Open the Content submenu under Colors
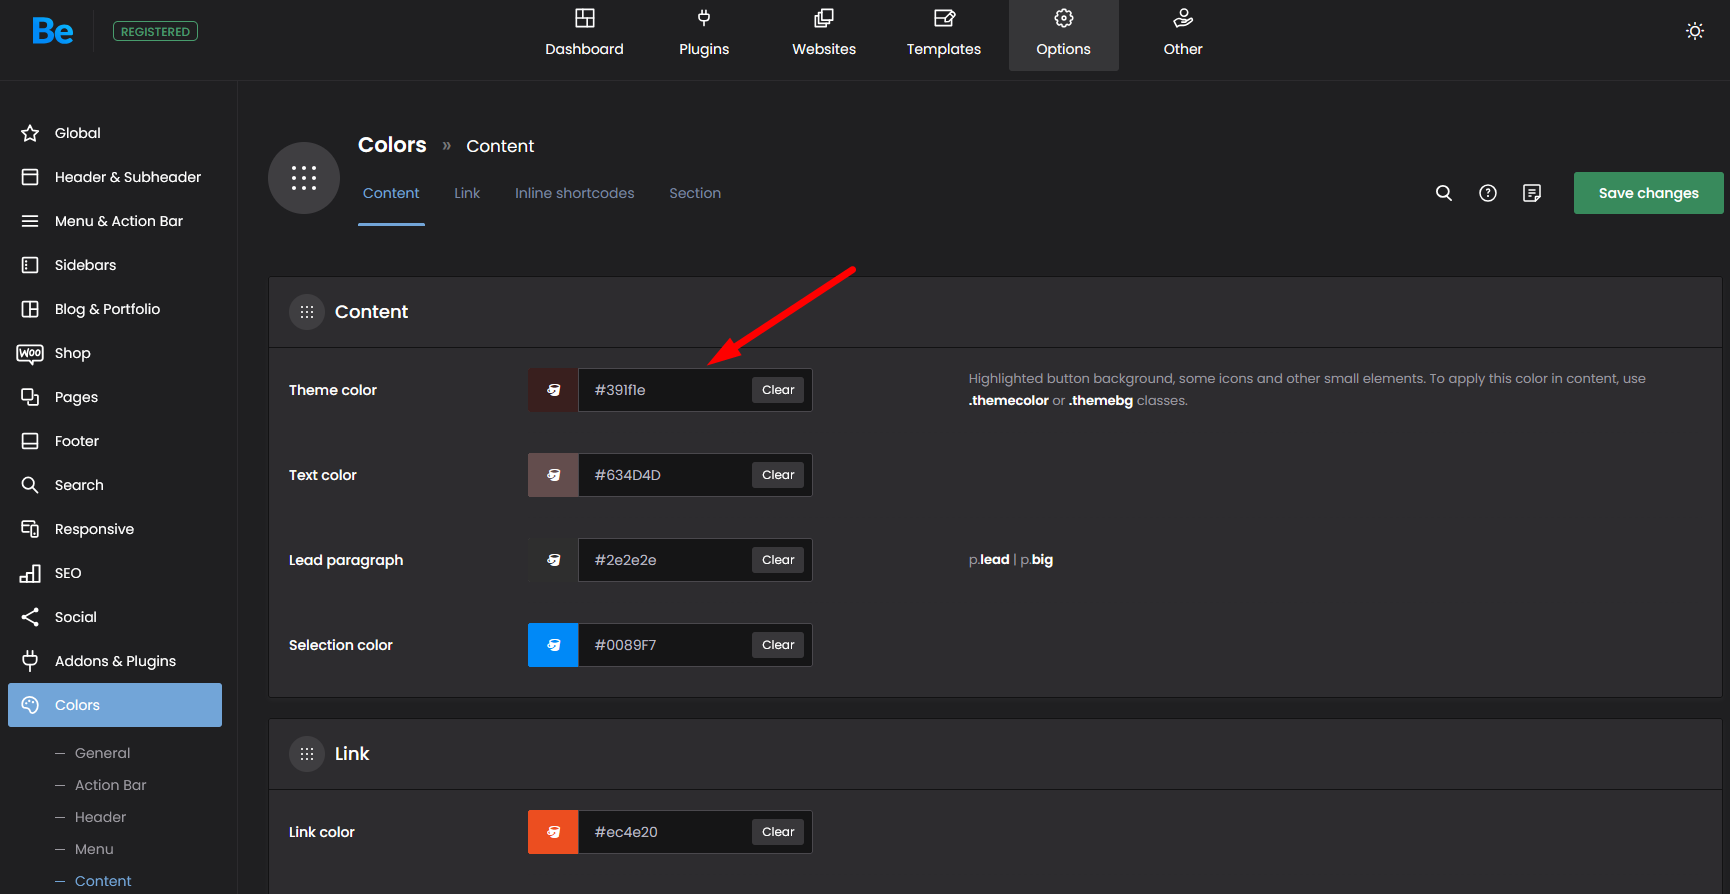The height and width of the screenshot is (894, 1730). point(103,881)
